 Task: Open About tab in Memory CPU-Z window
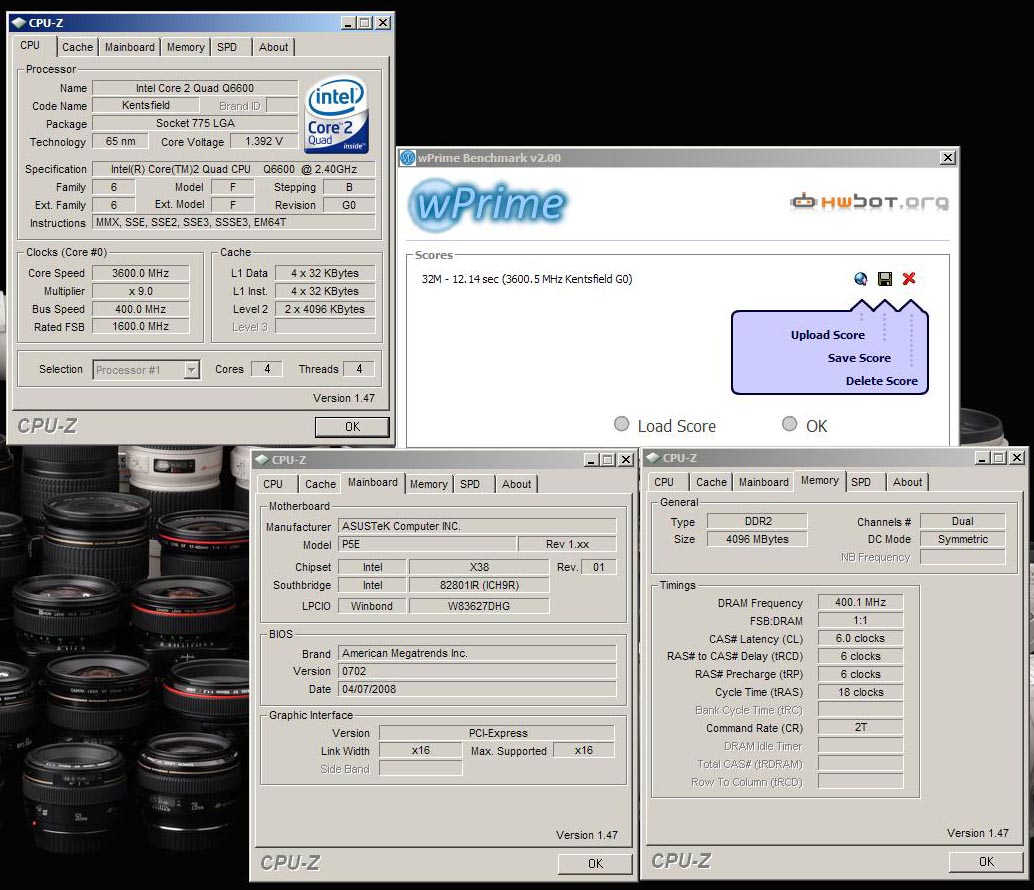907,482
